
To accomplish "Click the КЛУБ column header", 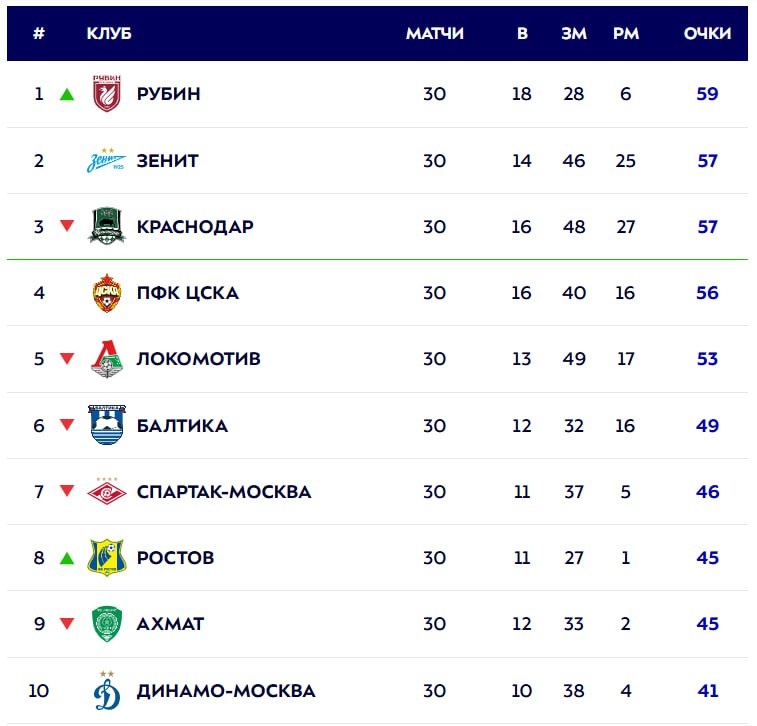I will pos(109,33).
